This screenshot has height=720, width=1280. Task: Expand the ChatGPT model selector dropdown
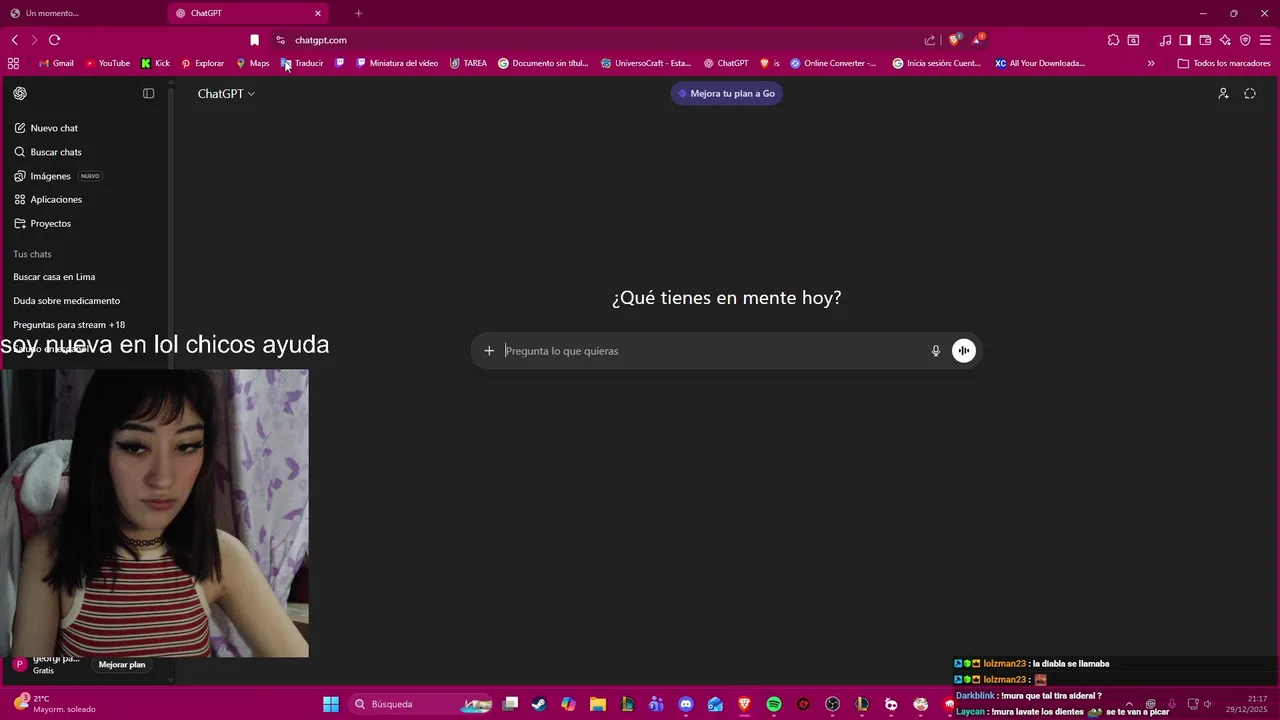pyautogui.click(x=226, y=93)
